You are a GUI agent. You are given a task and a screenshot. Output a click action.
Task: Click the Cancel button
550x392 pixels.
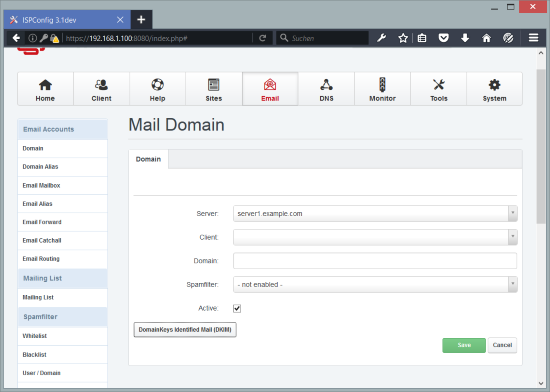coord(502,345)
